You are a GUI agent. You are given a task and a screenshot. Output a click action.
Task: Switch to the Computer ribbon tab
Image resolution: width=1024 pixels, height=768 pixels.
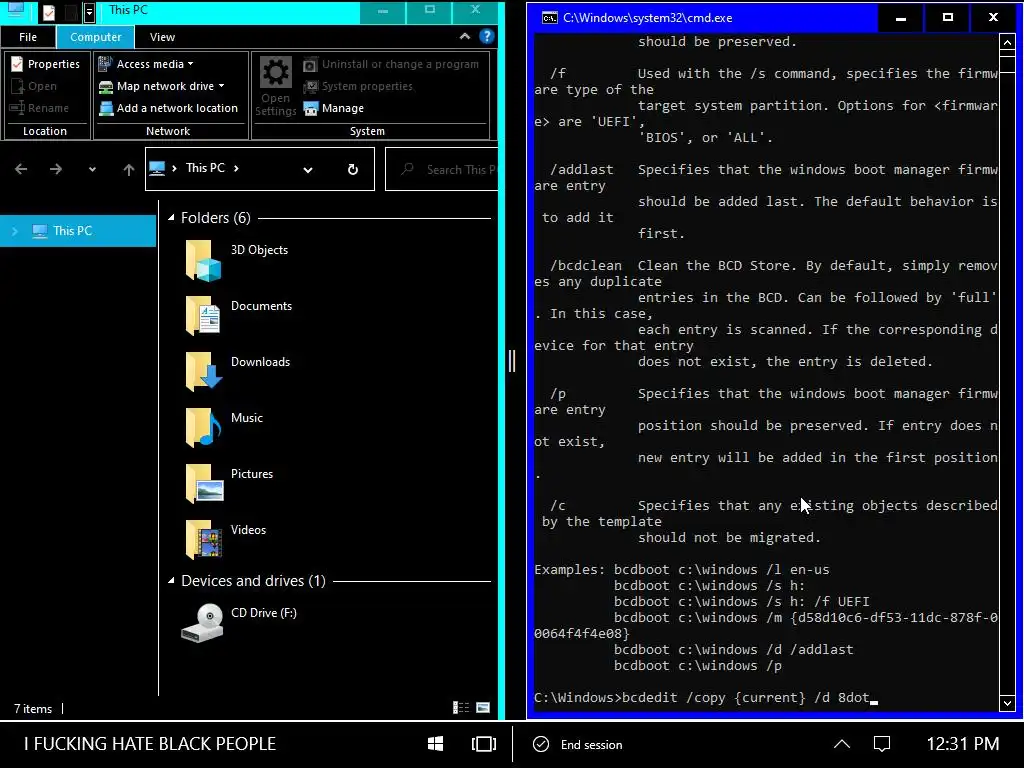click(95, 37)
